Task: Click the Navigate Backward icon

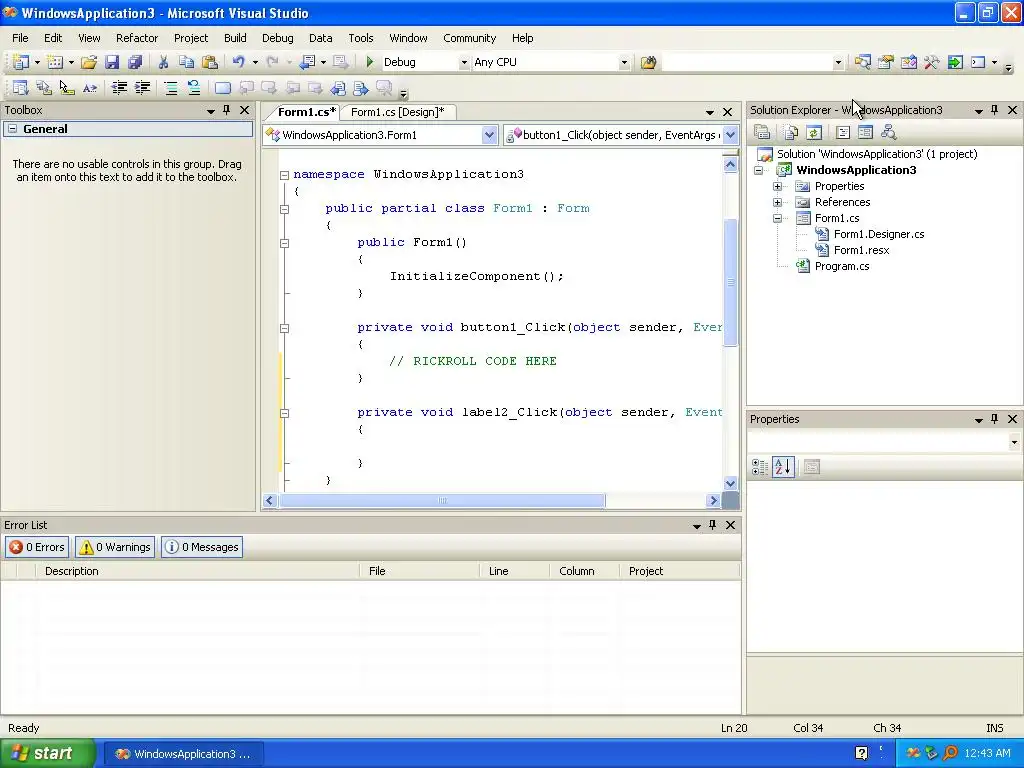Action: (308, 62)
